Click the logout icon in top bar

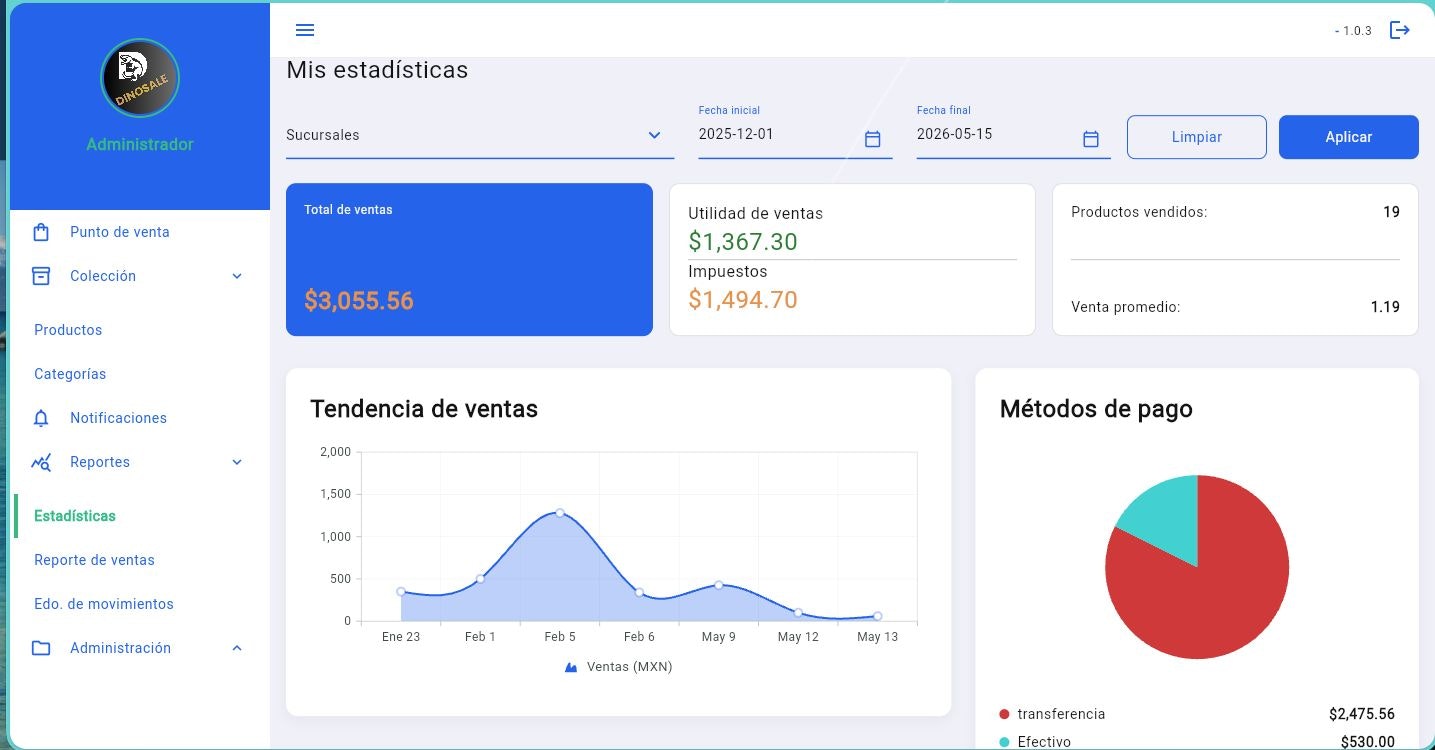click(x=1400, y=30)
